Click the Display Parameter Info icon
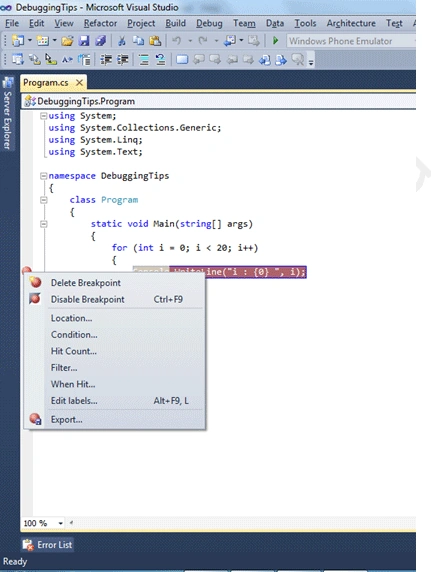The image size is (431, 572). click(34, 59)
